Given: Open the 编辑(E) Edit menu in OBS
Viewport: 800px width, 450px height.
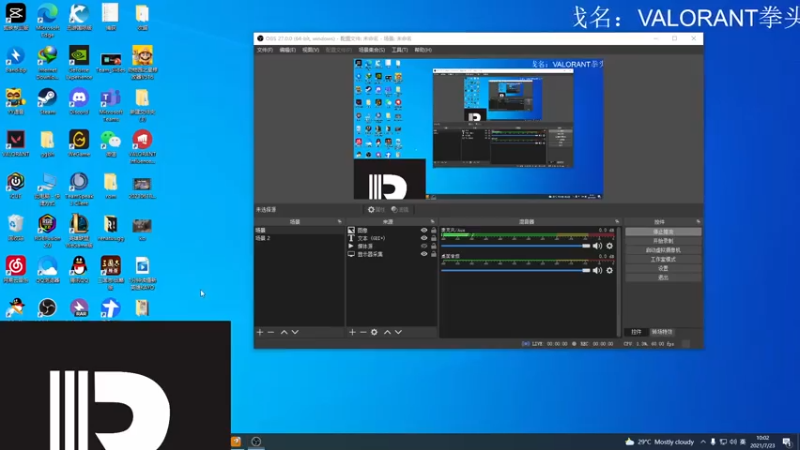Looking at the screenshot, I should [288, 50].
